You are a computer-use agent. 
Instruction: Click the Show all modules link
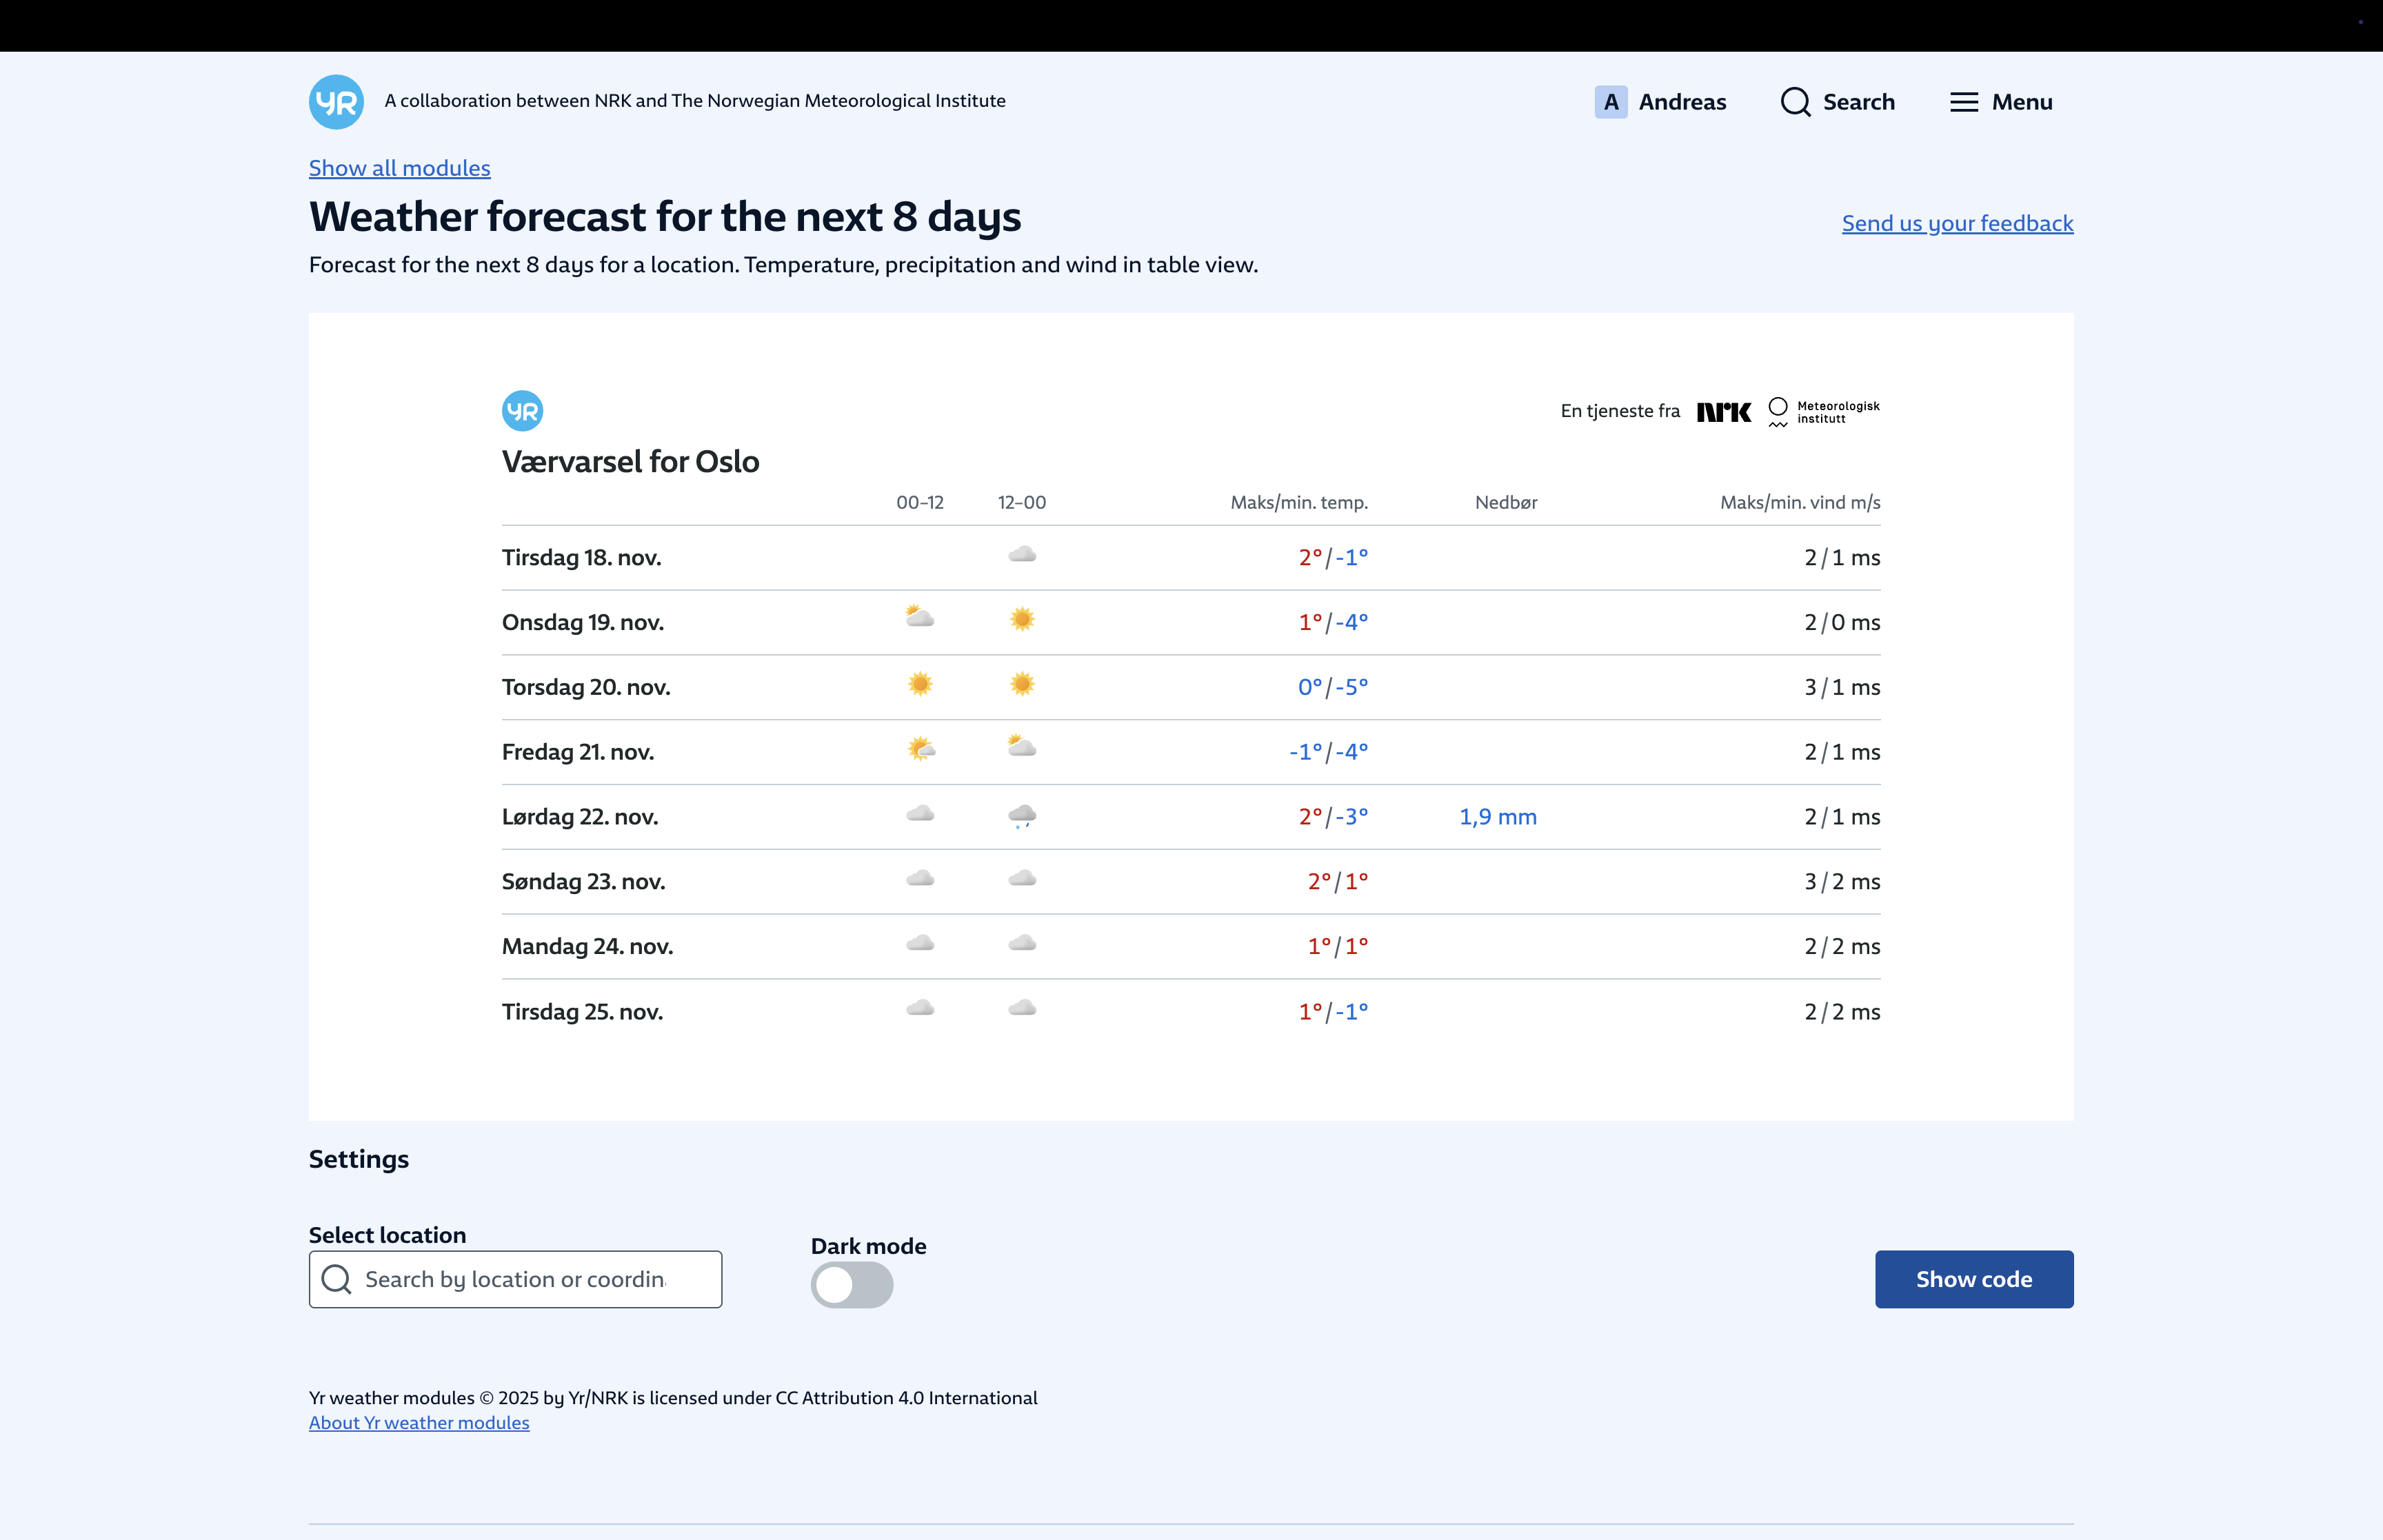coord(399,168)
